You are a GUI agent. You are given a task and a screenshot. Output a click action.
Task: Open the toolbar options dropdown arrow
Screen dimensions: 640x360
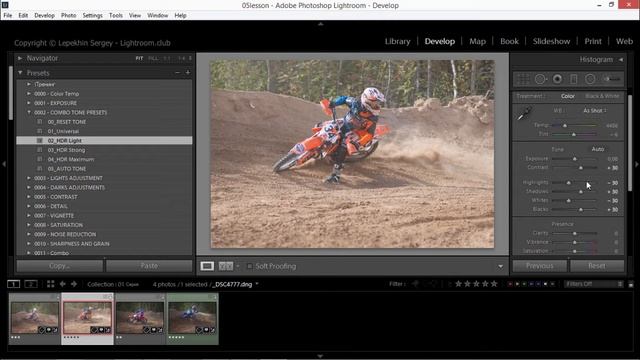tap(500, 266)
